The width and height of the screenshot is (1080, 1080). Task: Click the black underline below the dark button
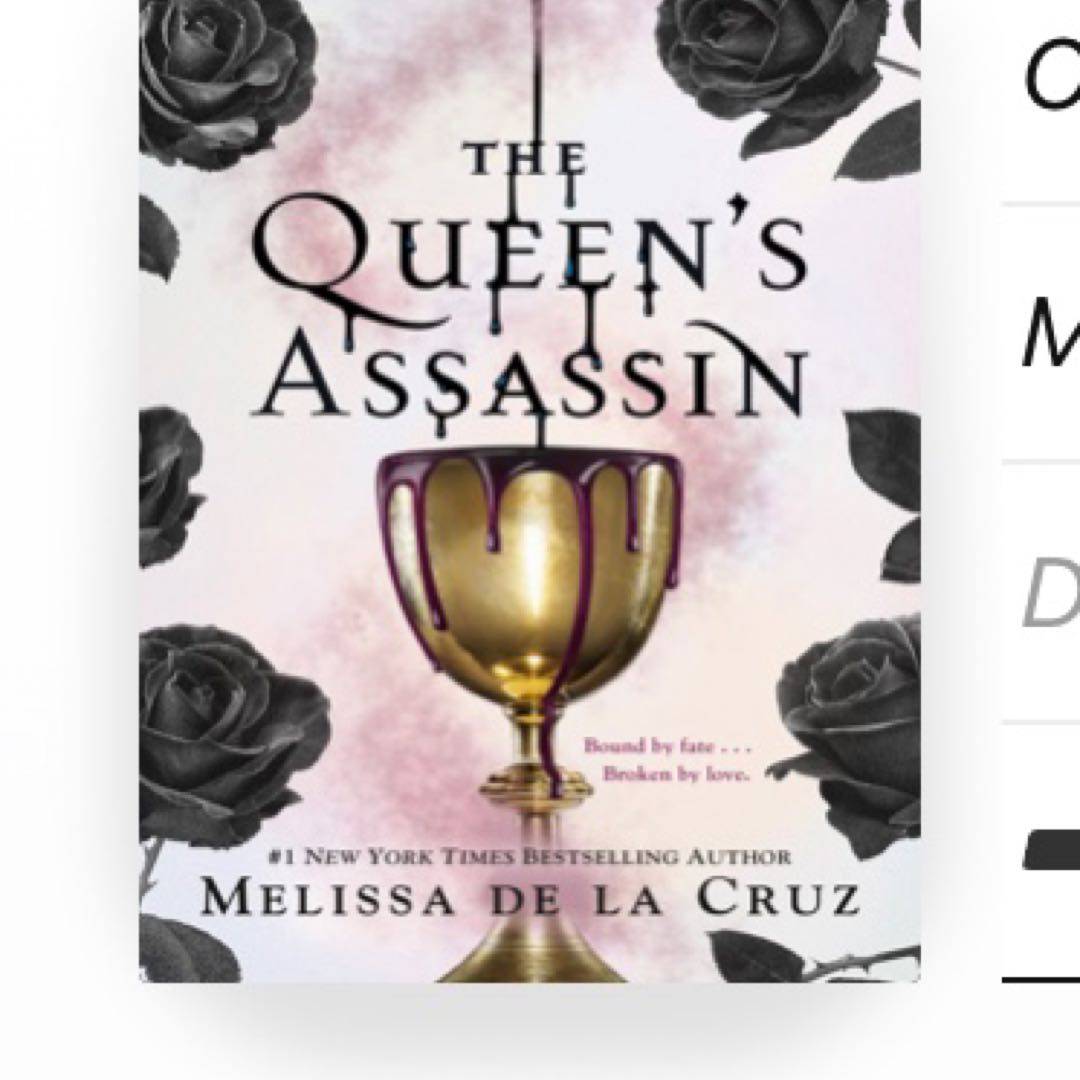1041,979
